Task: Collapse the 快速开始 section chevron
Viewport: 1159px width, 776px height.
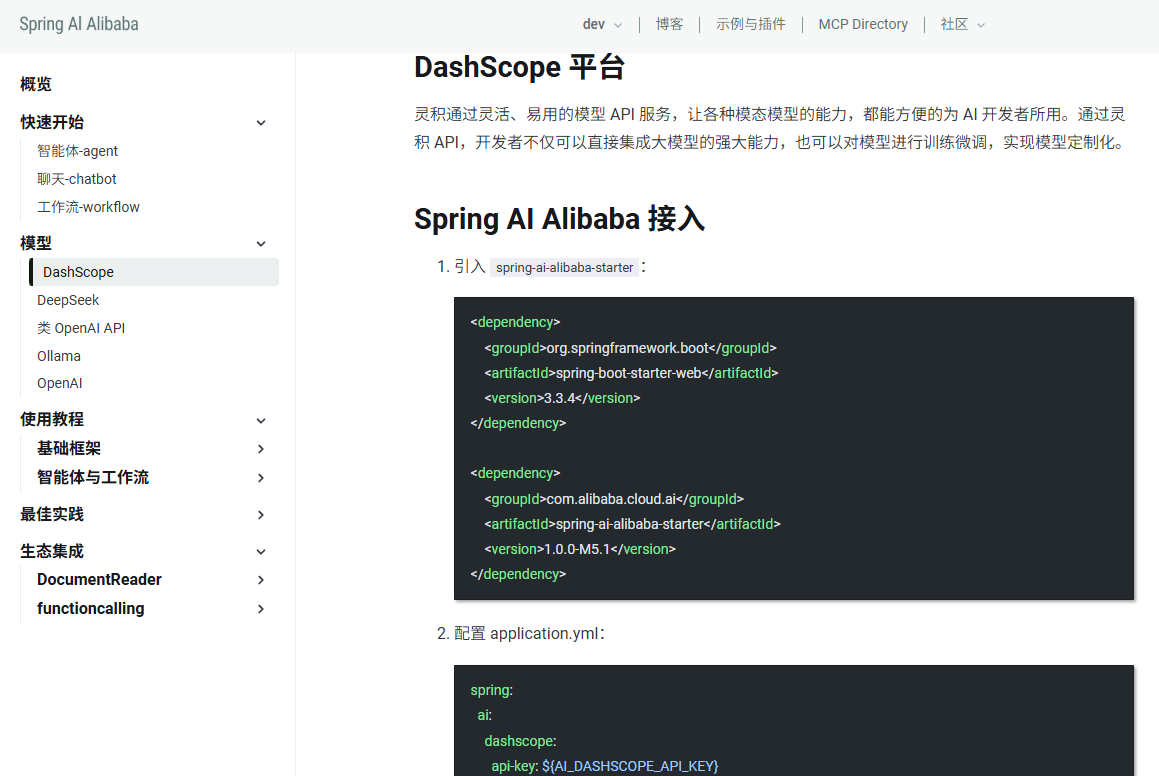Action: pos(261,123)
